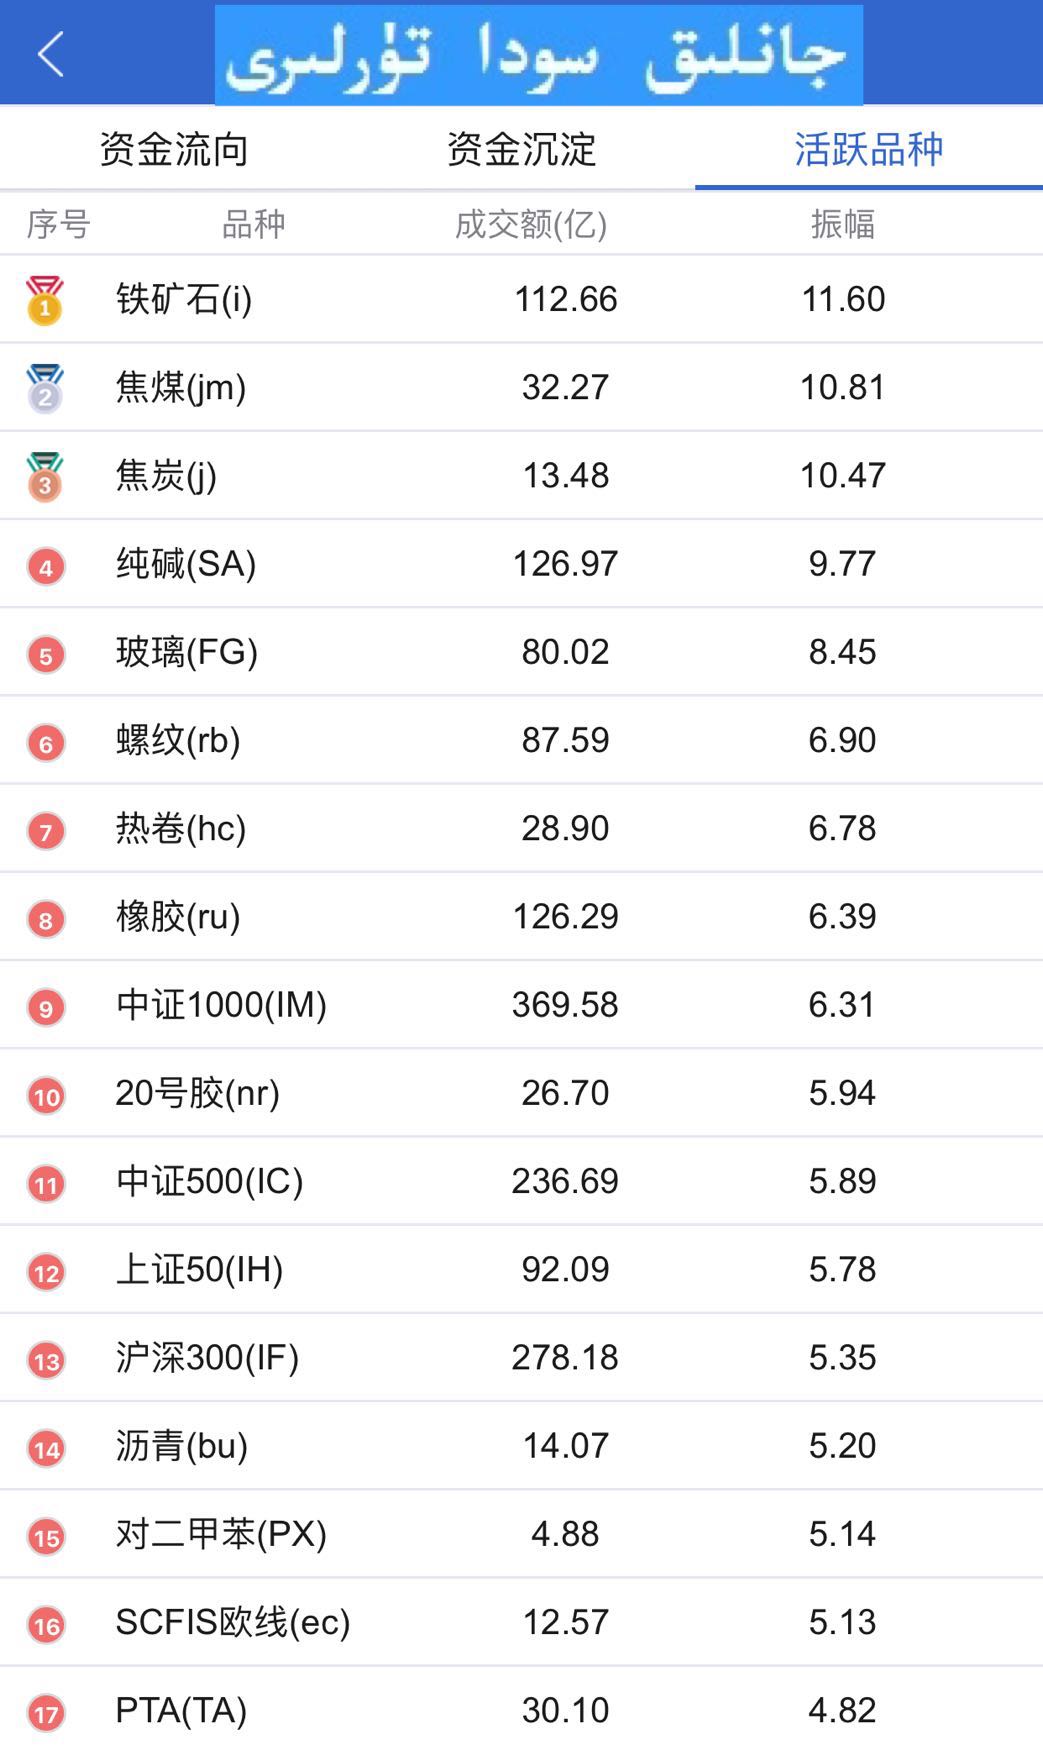The height and width of the screenshot is (1751, 1043).
Task: Click the Uyghur title banner
Action: 539,55
